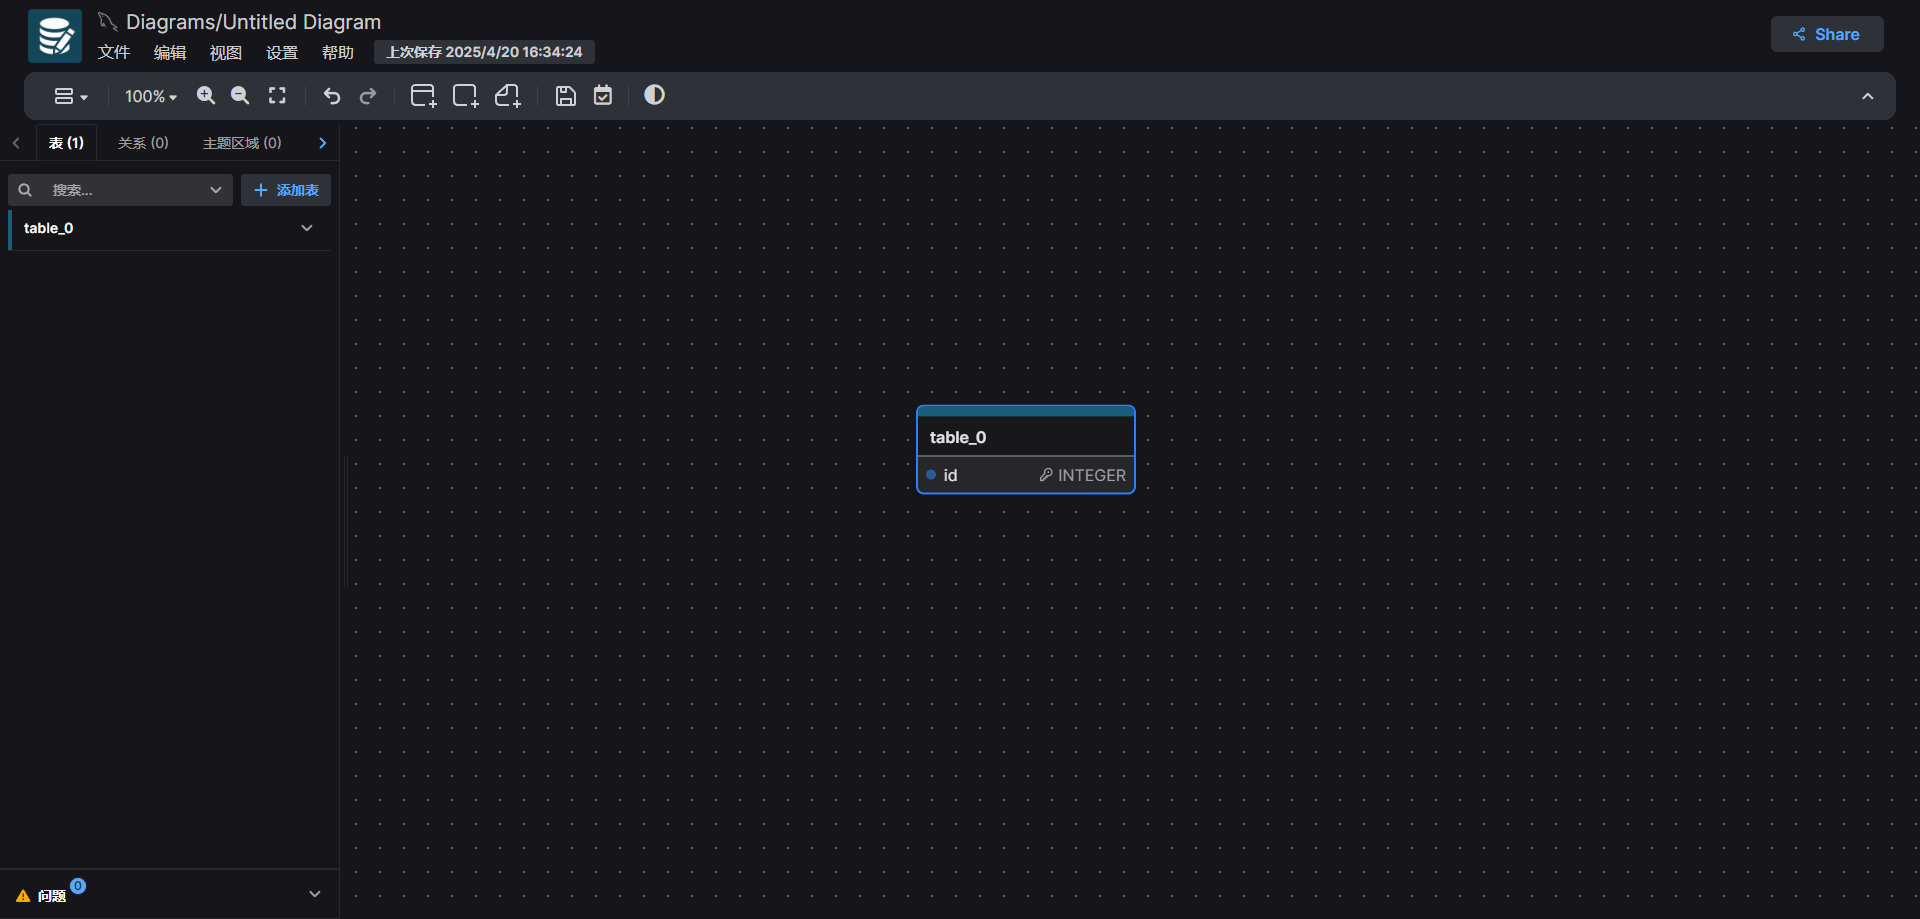
Task: Click the Share button
Action: (x=1826, y=34)
